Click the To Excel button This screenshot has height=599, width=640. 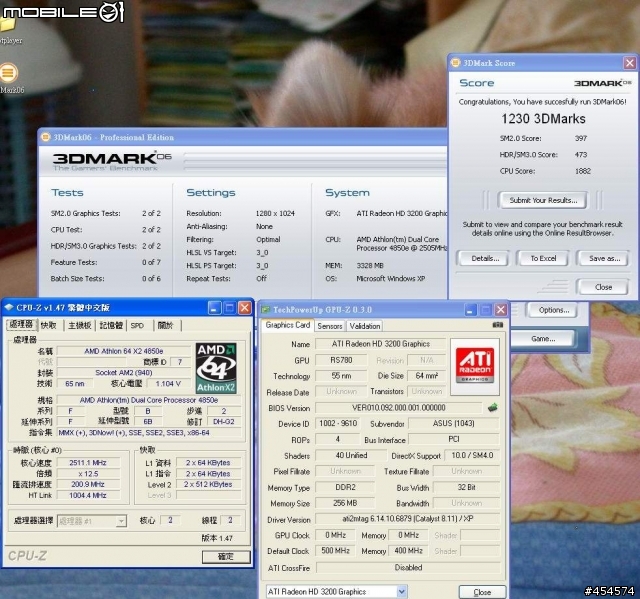pos(543,258)
